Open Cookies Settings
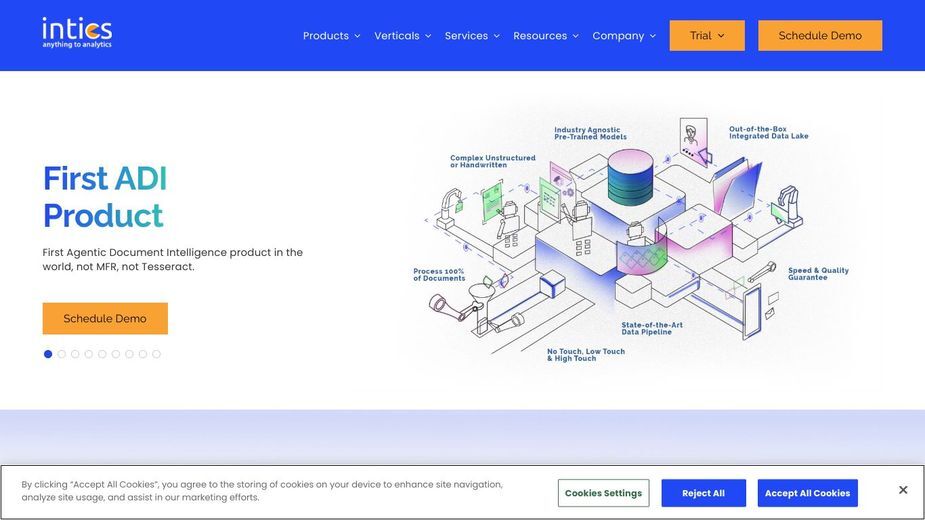The width and height of the screenshot is (925, 520). (x=603, y=493)
